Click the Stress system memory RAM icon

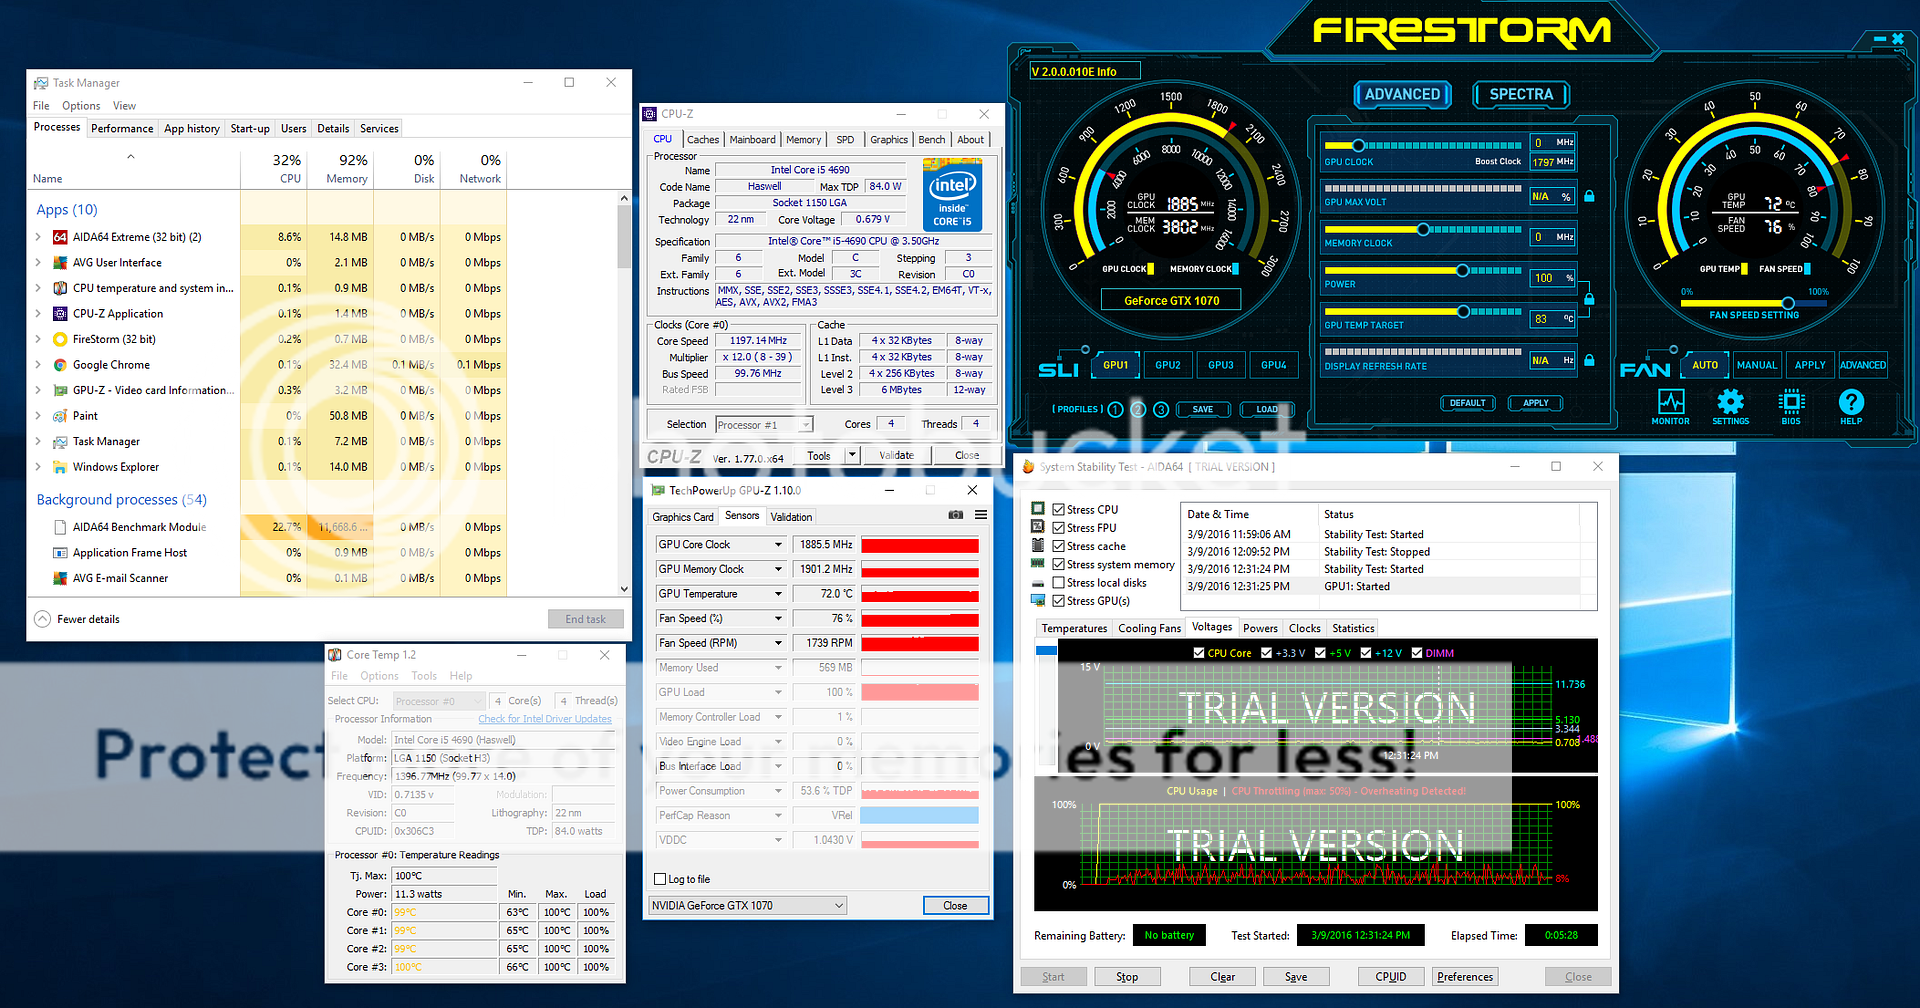click(1037, 563)
